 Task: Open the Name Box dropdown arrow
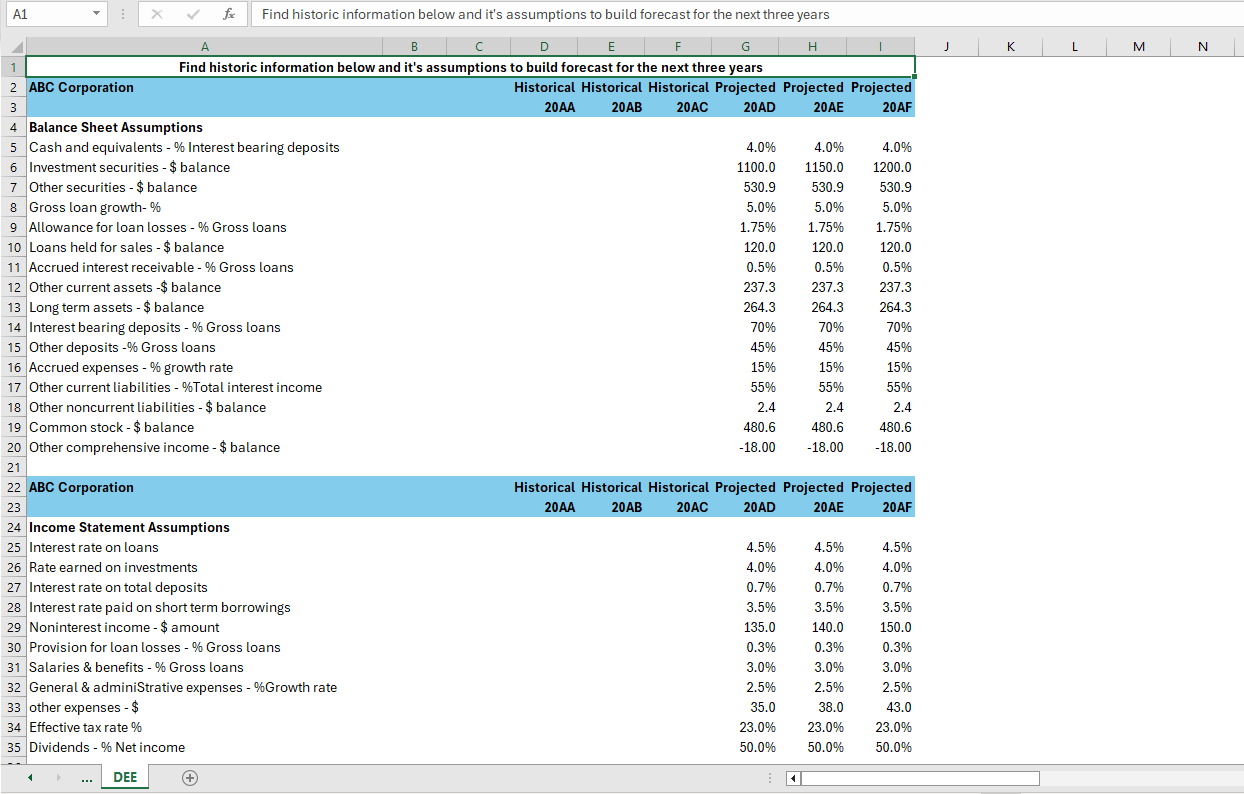(x=95, y=14)
